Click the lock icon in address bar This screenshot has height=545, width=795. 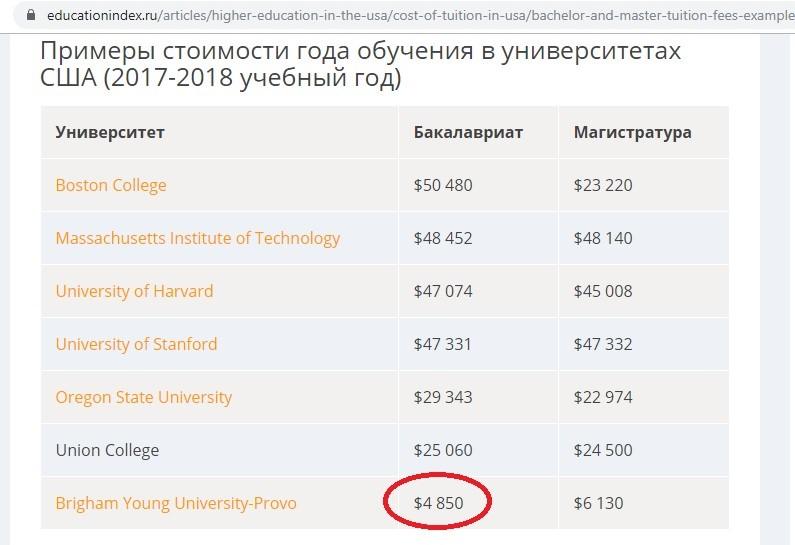(x=30, y=15)
